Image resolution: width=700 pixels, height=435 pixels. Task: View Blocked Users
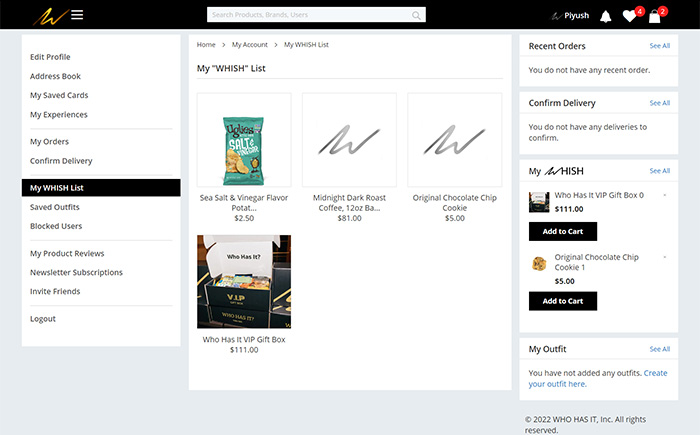coord(56,226)
